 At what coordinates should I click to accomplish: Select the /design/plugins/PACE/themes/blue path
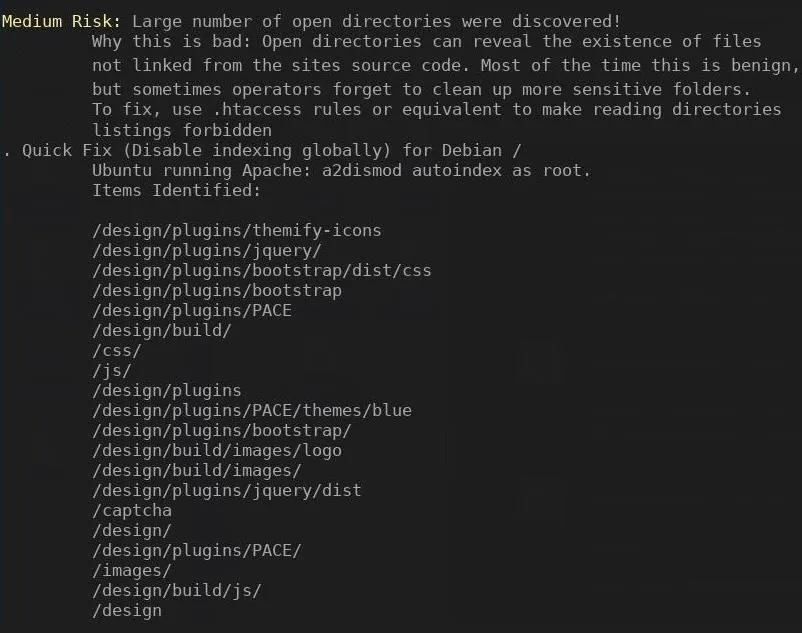coord(252,411)
